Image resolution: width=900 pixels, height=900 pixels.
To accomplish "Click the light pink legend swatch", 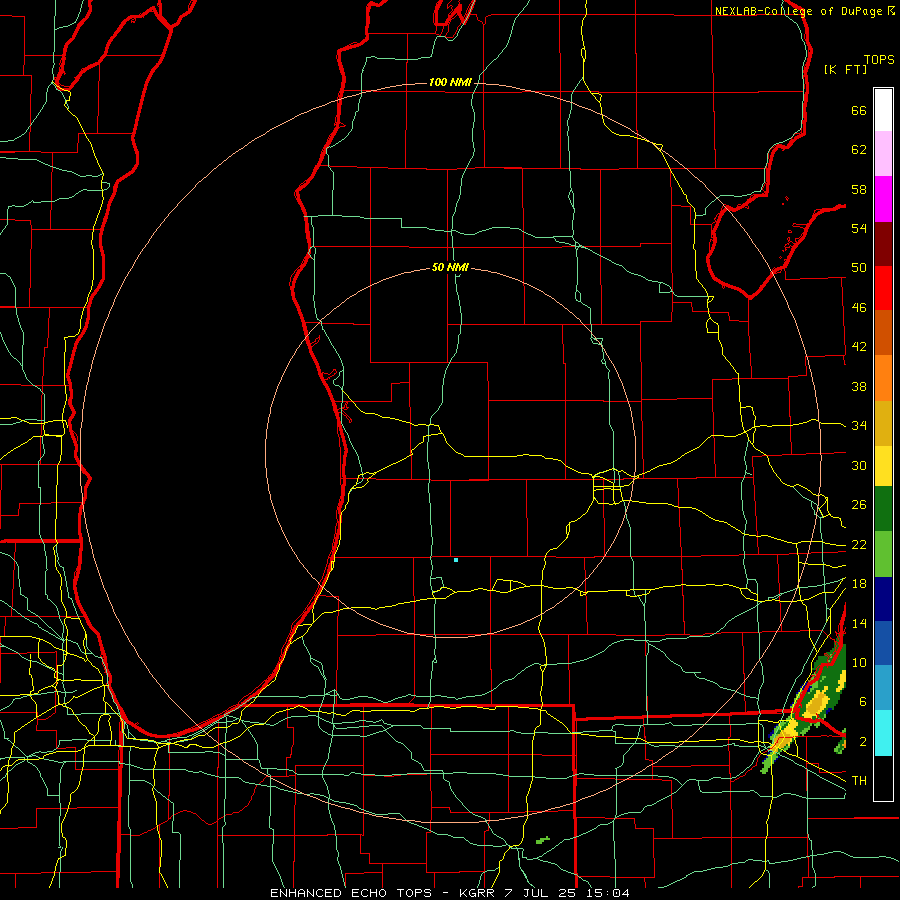I will tap(883, 153).
